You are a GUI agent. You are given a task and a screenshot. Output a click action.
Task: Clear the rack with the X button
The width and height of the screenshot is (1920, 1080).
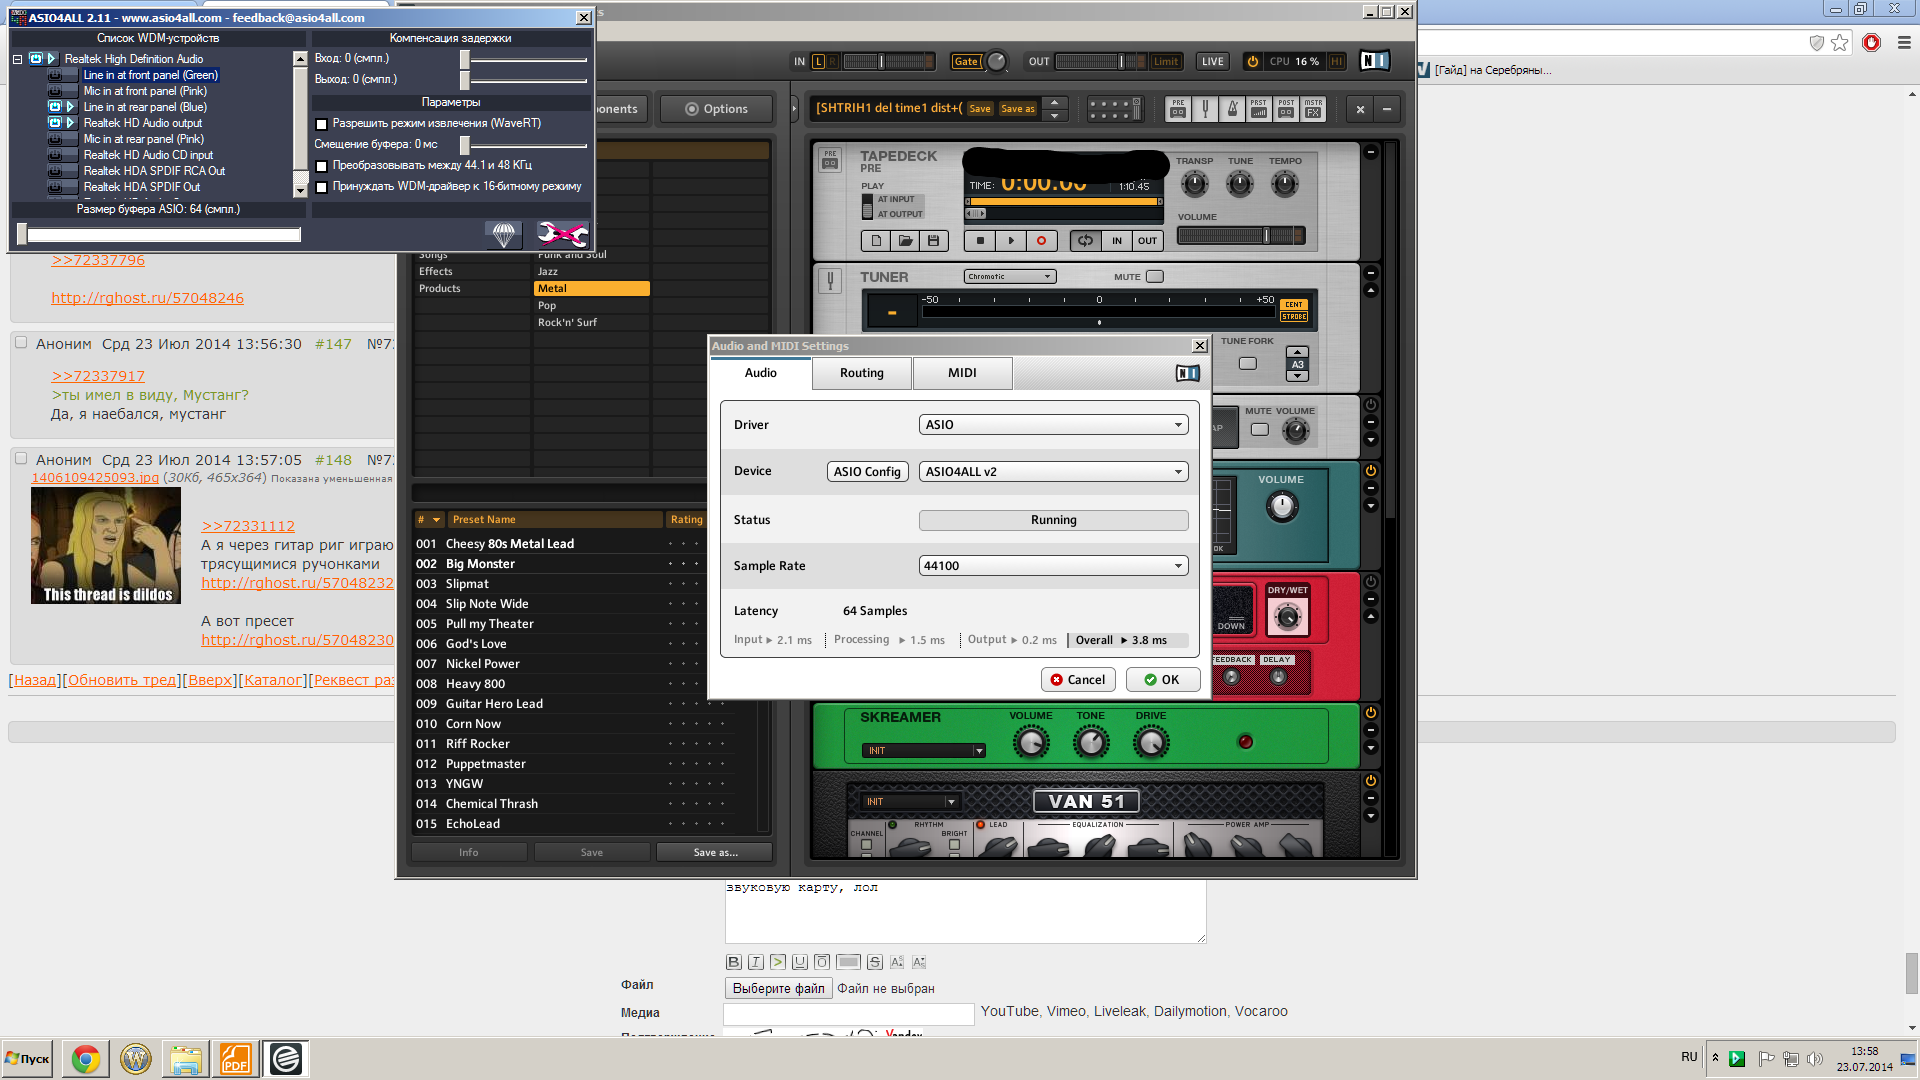tap(1360, 109)
